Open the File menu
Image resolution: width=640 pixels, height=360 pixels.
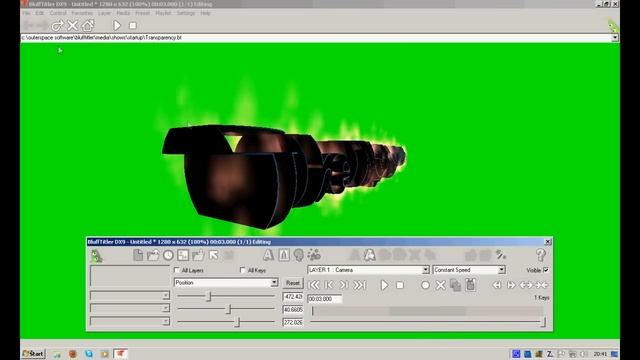(27, 13)
